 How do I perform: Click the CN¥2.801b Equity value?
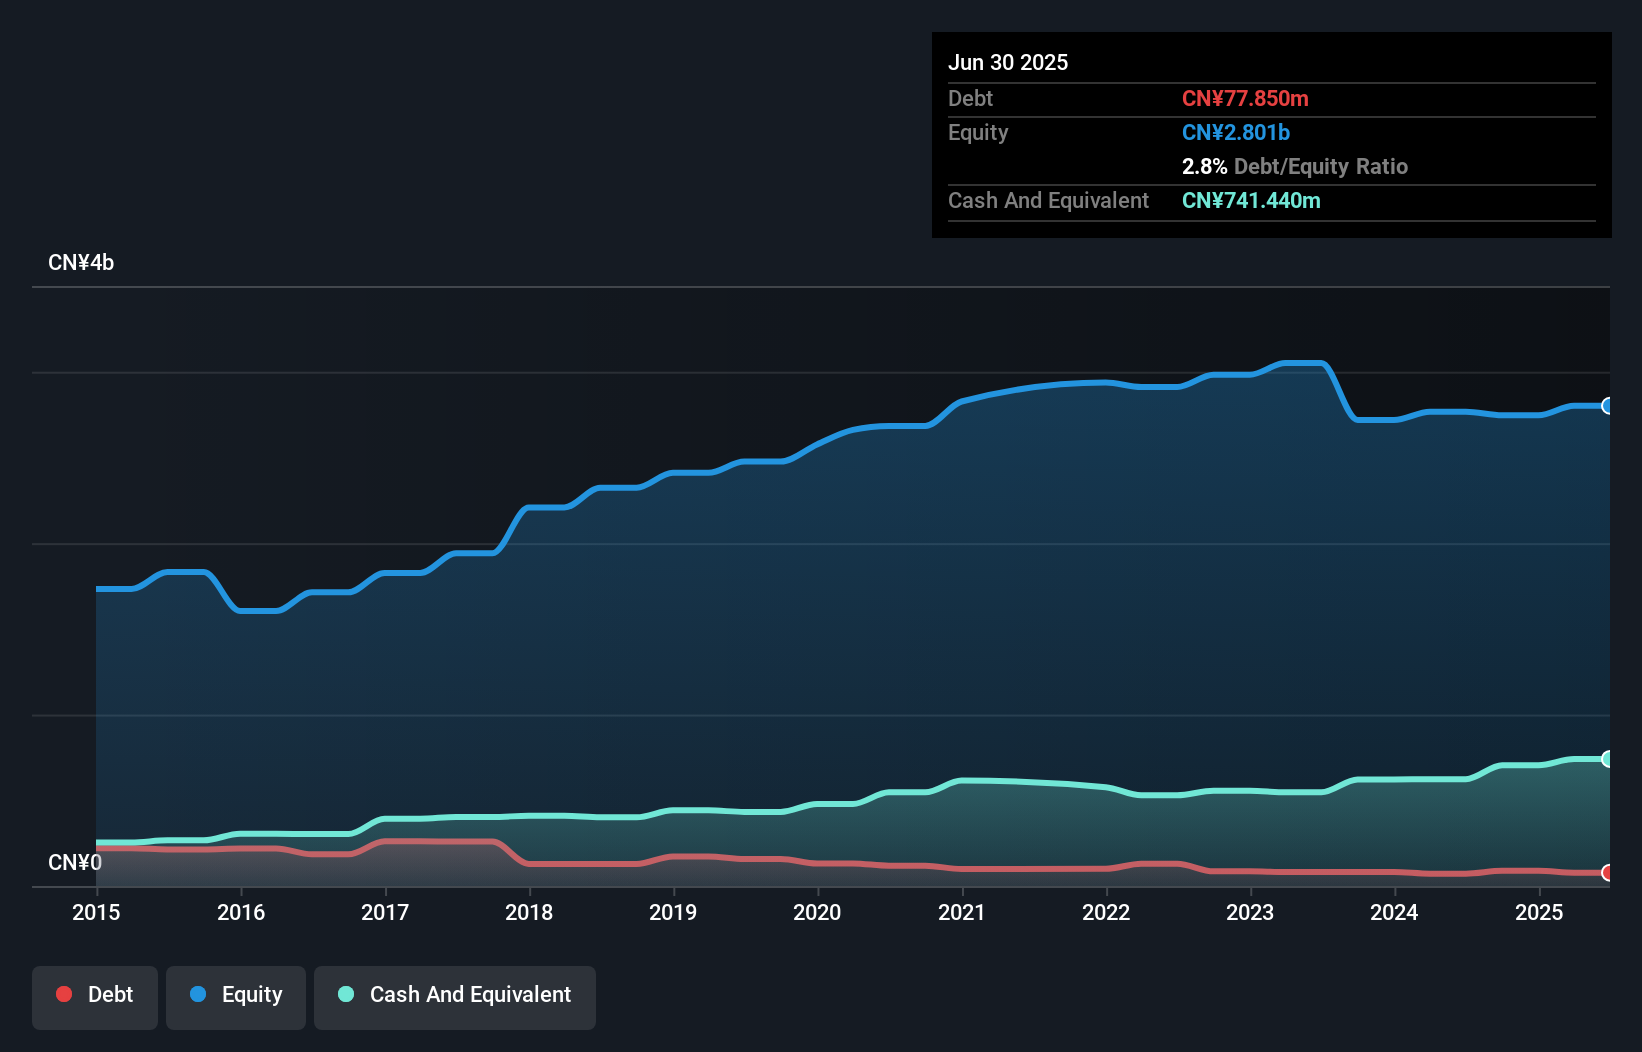(x=1236, y=132)
